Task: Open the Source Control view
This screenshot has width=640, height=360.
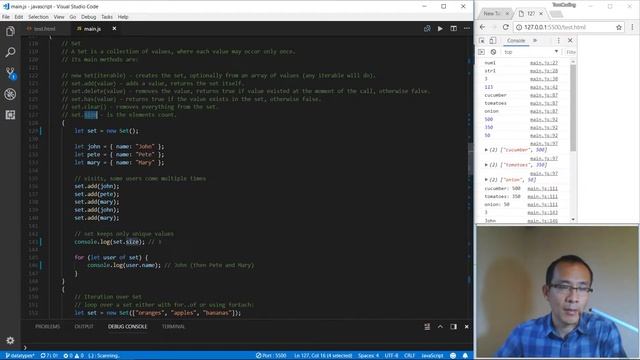Action: click(10, 73)
